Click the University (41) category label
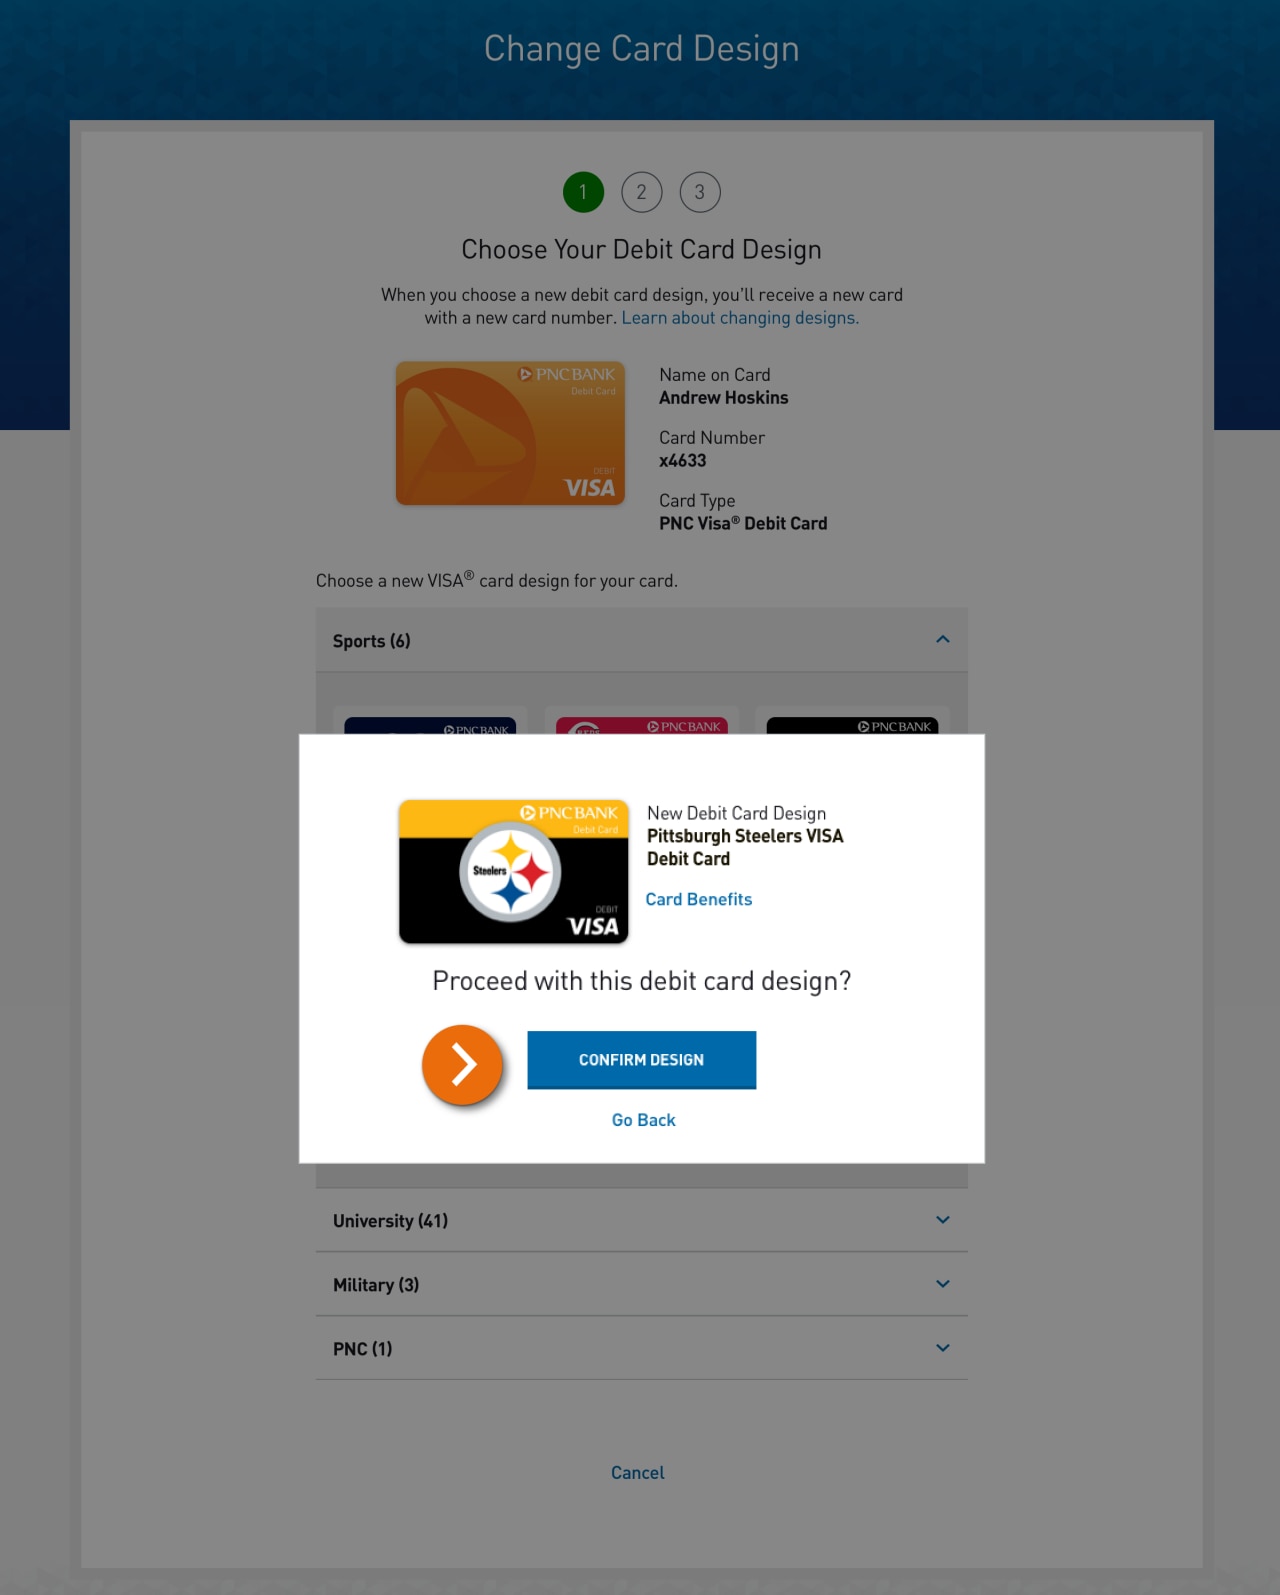 point(390,1221)
